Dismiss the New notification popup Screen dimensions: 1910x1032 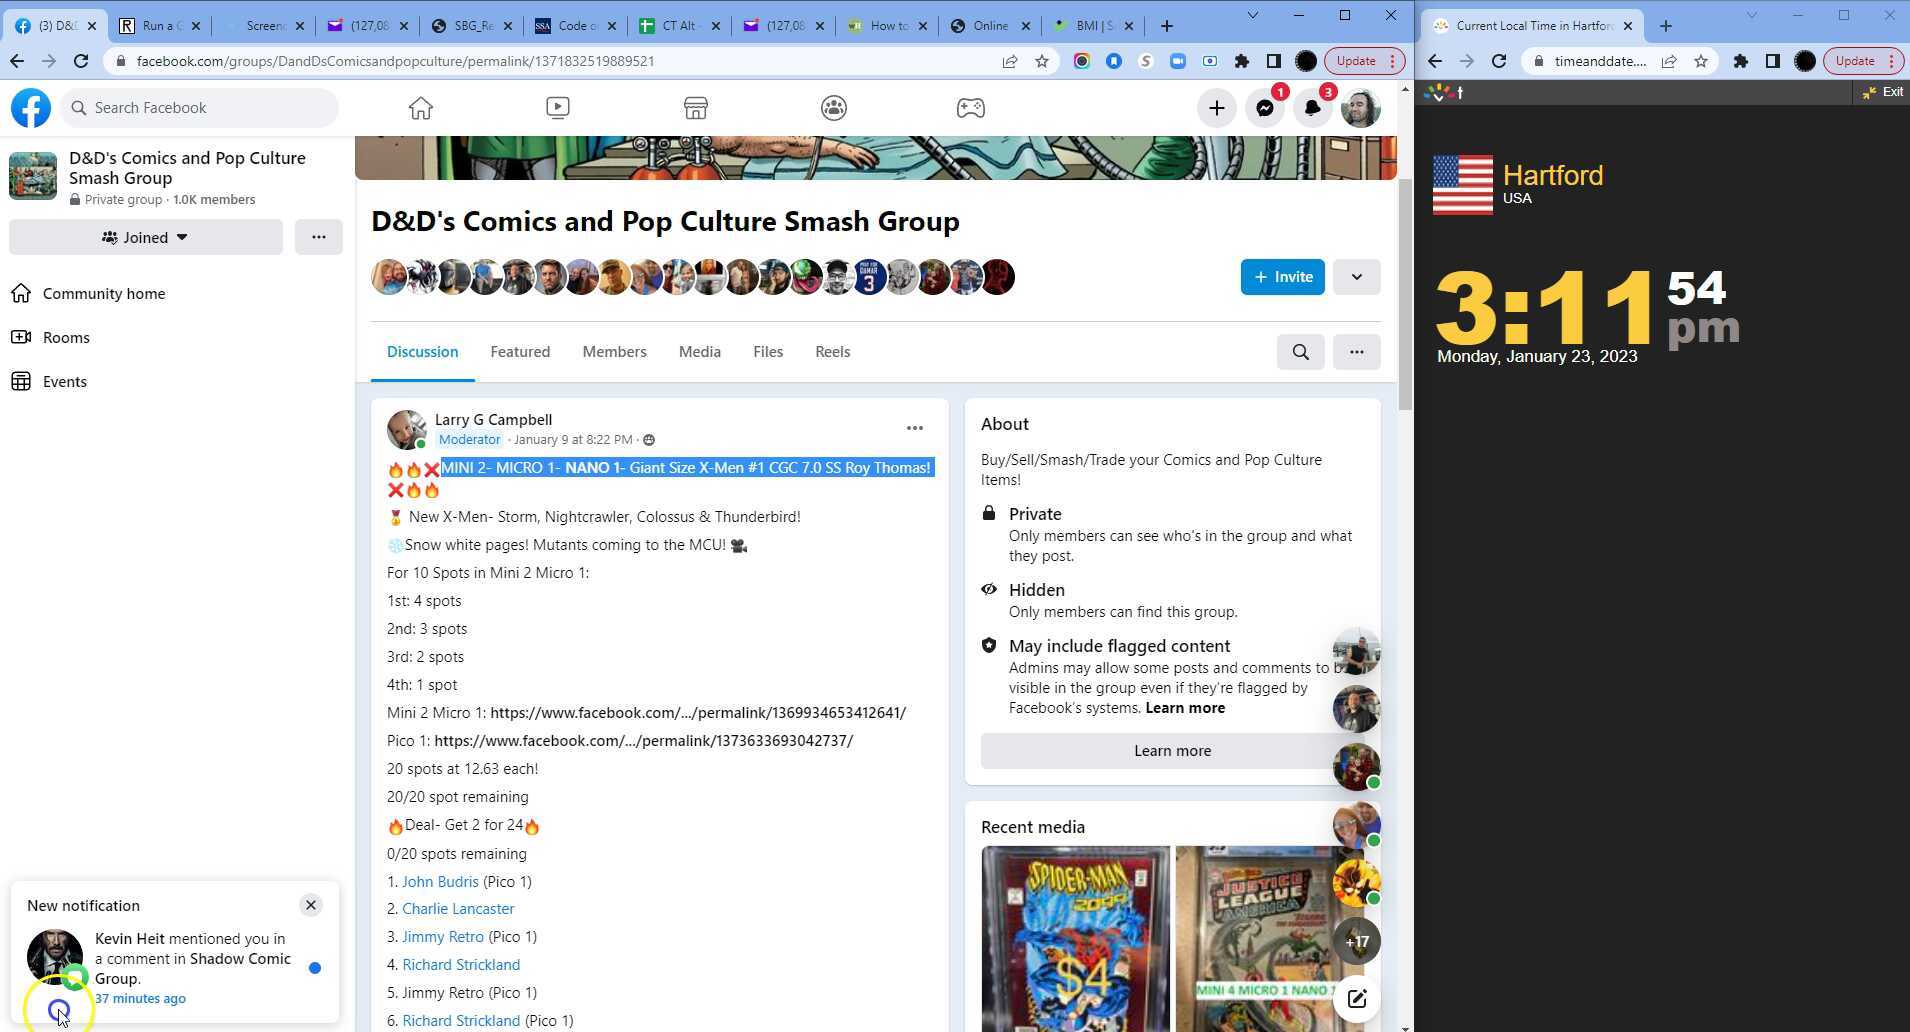click(x=310, y=905)
